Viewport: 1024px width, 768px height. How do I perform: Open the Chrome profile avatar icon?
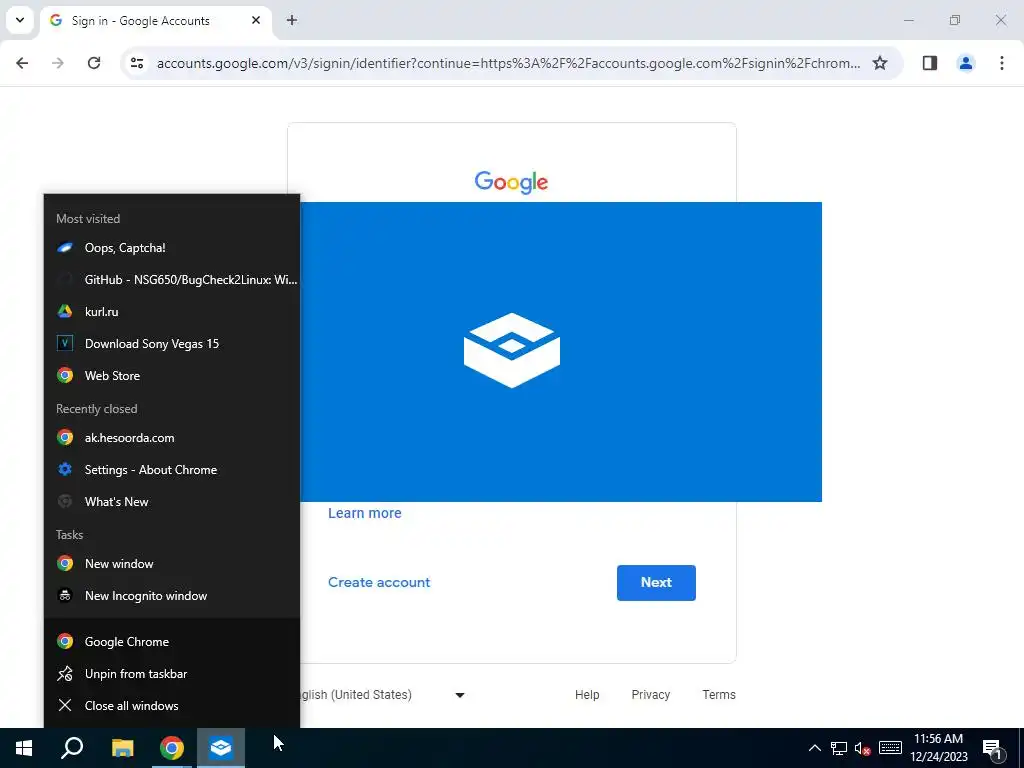966,63
